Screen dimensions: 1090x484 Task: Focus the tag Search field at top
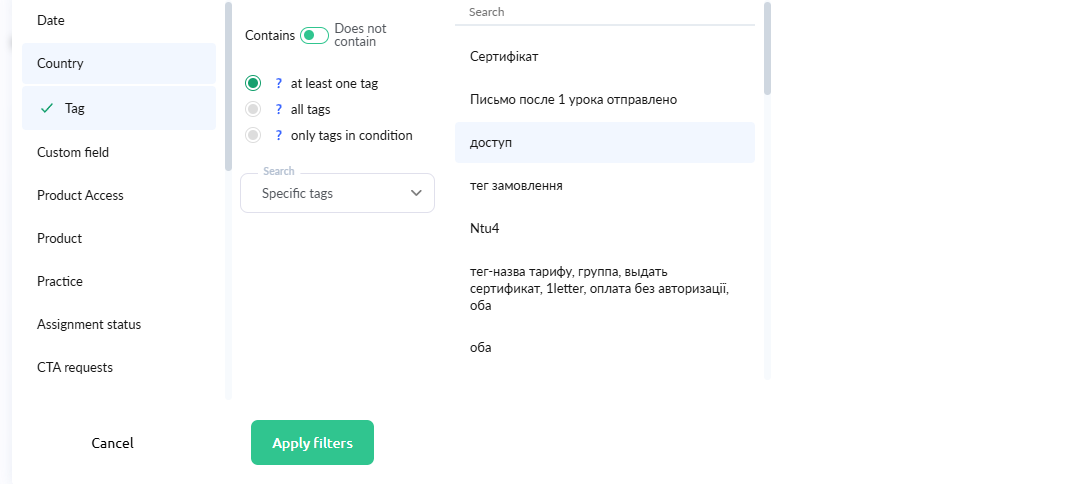(x=605, y=13)
